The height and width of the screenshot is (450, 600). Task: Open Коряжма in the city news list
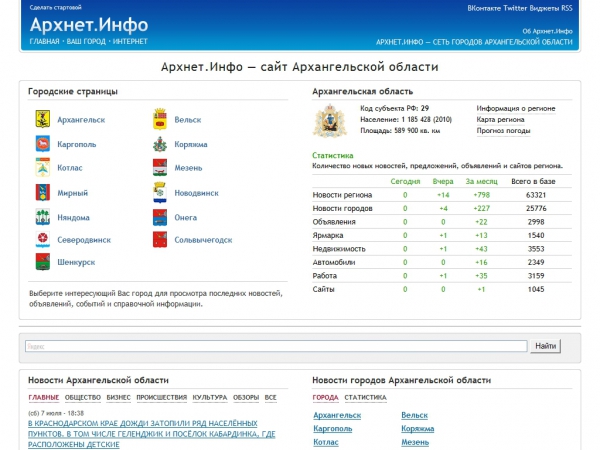tap(417, 429)
